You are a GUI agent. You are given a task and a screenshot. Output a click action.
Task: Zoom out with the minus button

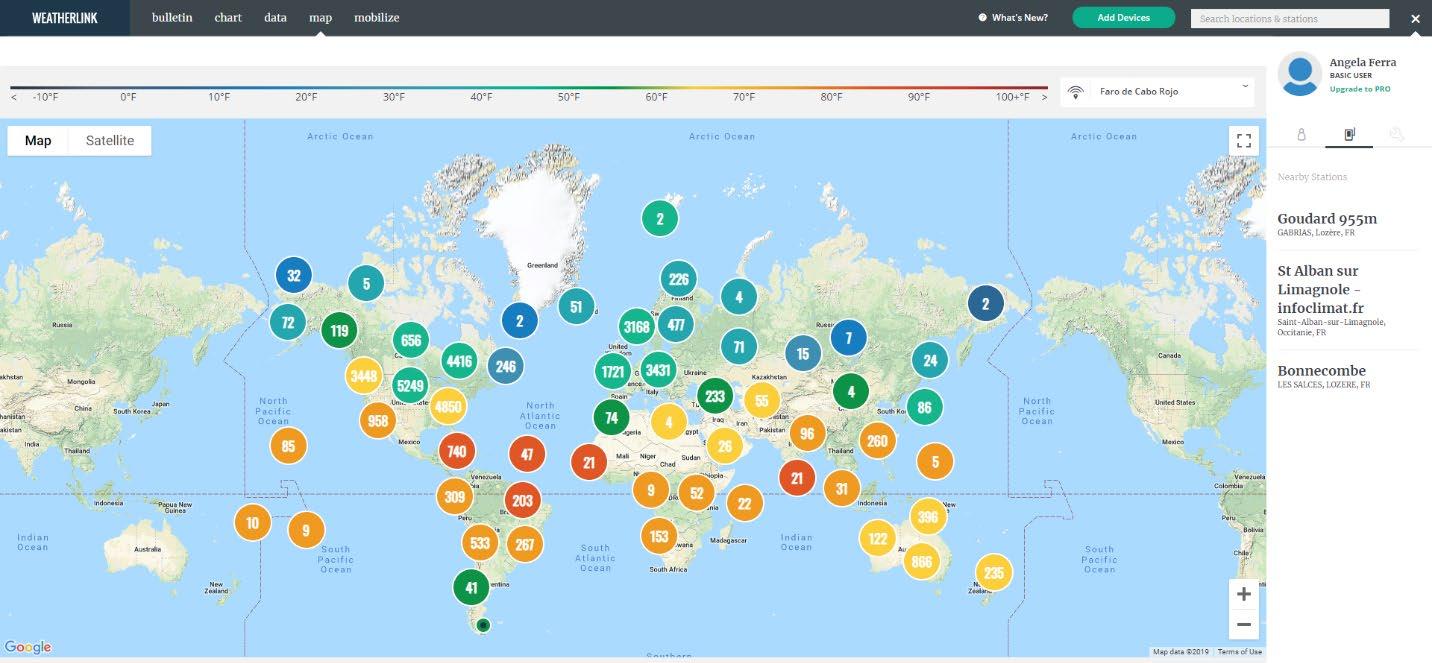pyautogui.click(x=1244, y=625)
